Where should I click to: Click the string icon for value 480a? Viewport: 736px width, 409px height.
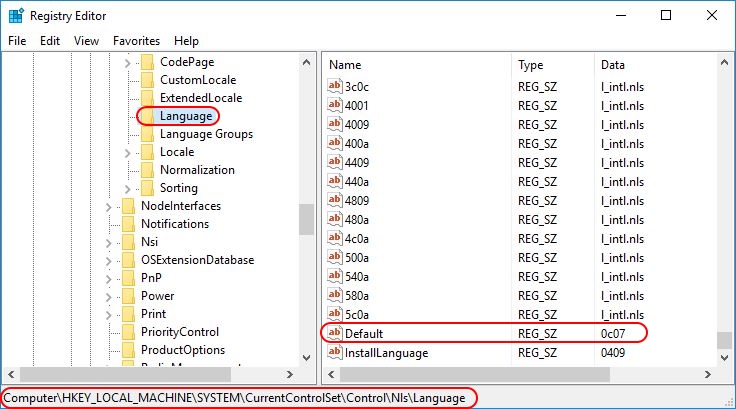(x=335, y=219)
